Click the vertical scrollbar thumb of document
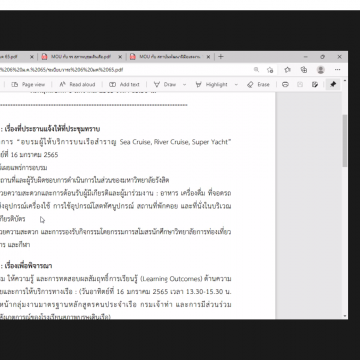 pos(345,141)
